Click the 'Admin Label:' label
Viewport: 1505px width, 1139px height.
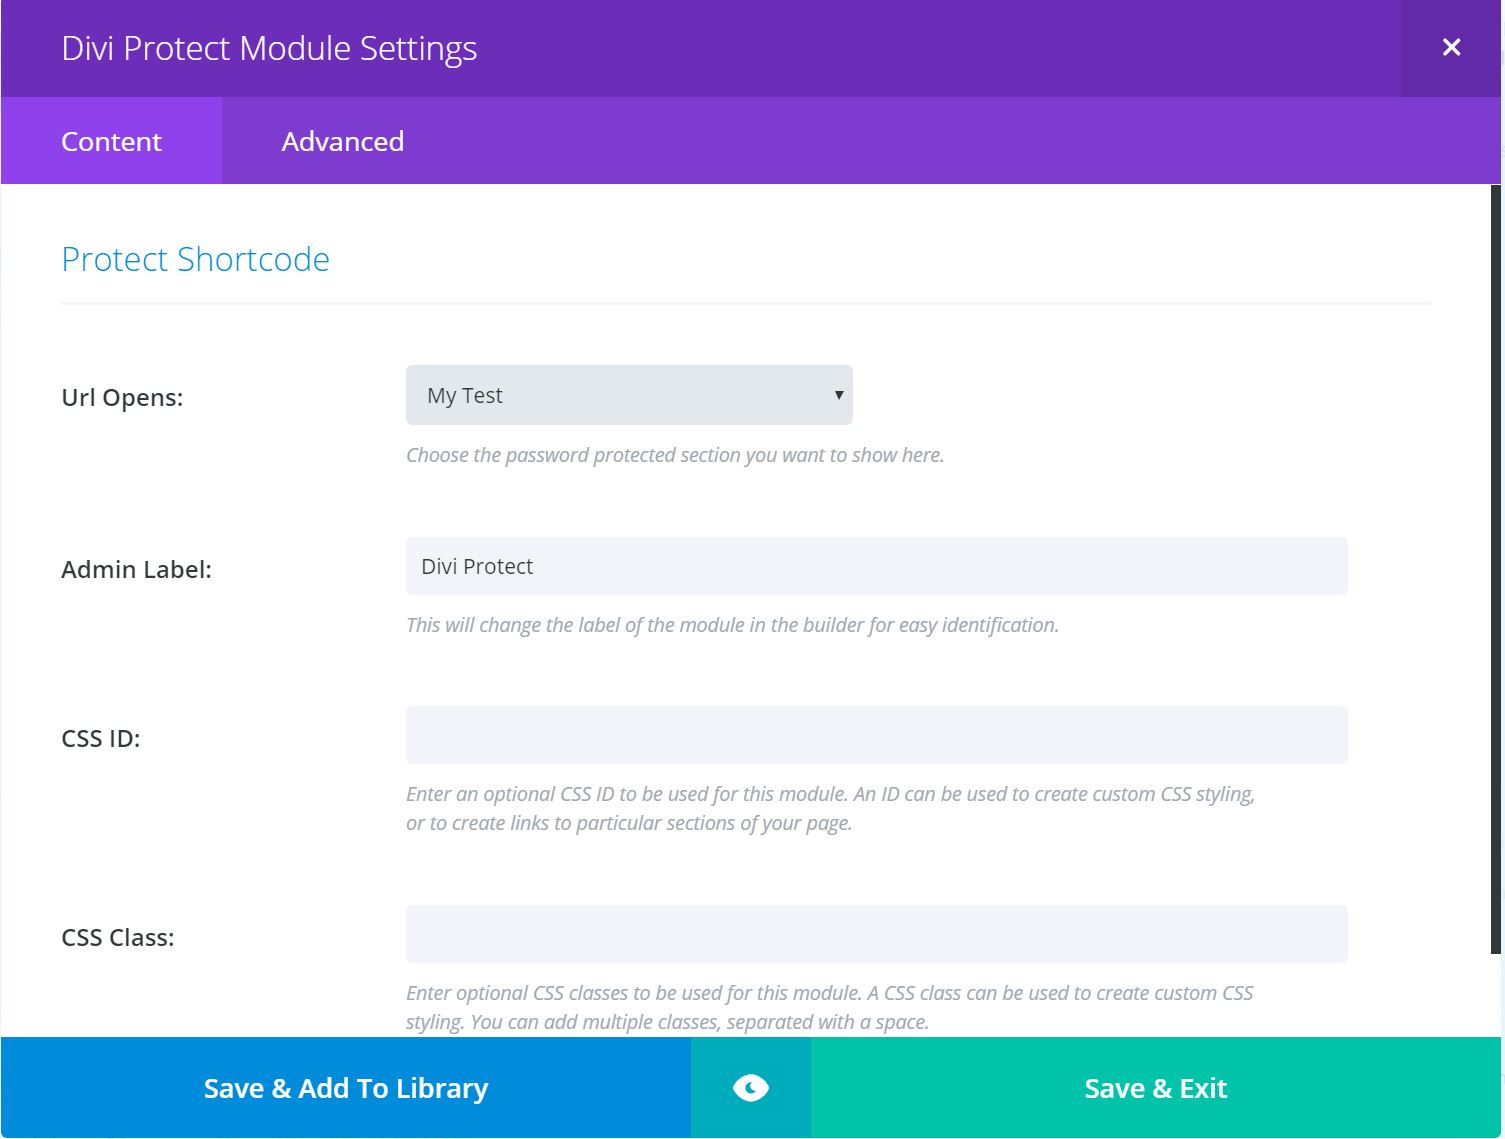click(x=136, y=569)
